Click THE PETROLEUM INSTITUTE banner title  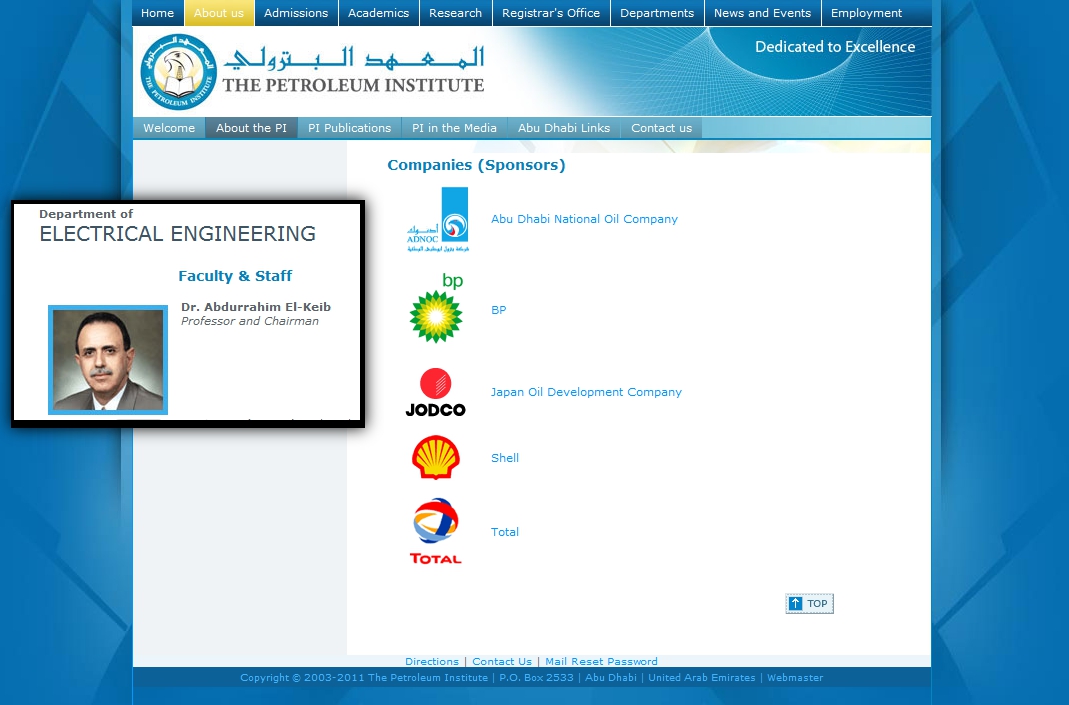coord(353,85)
